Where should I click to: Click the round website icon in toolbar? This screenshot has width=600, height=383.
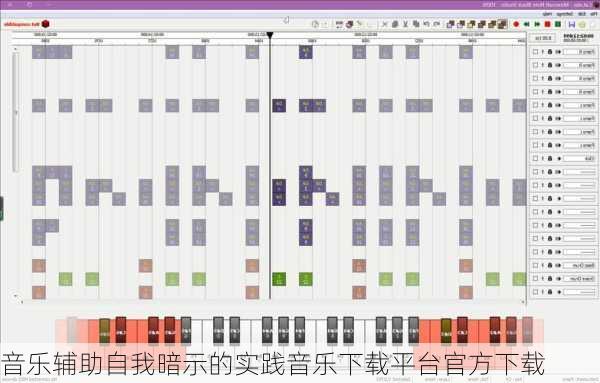coord(315,24)
